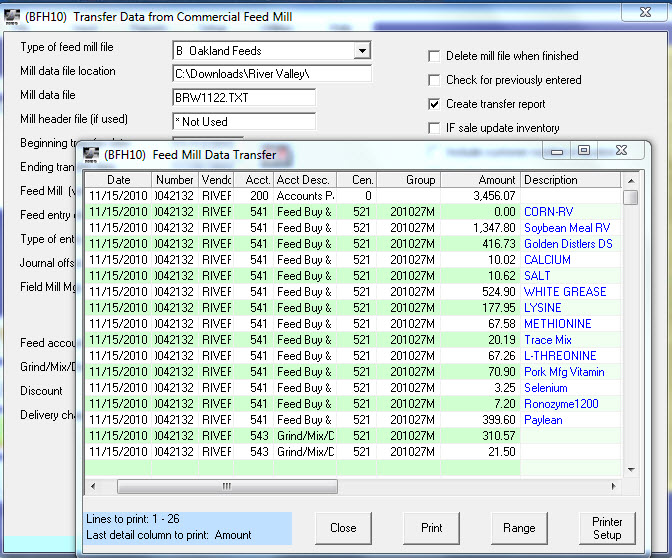The height and width of the screenshot is (558, 672).
Task: Click the vertical scrollbar down arrow
Action: coord(630,467)
